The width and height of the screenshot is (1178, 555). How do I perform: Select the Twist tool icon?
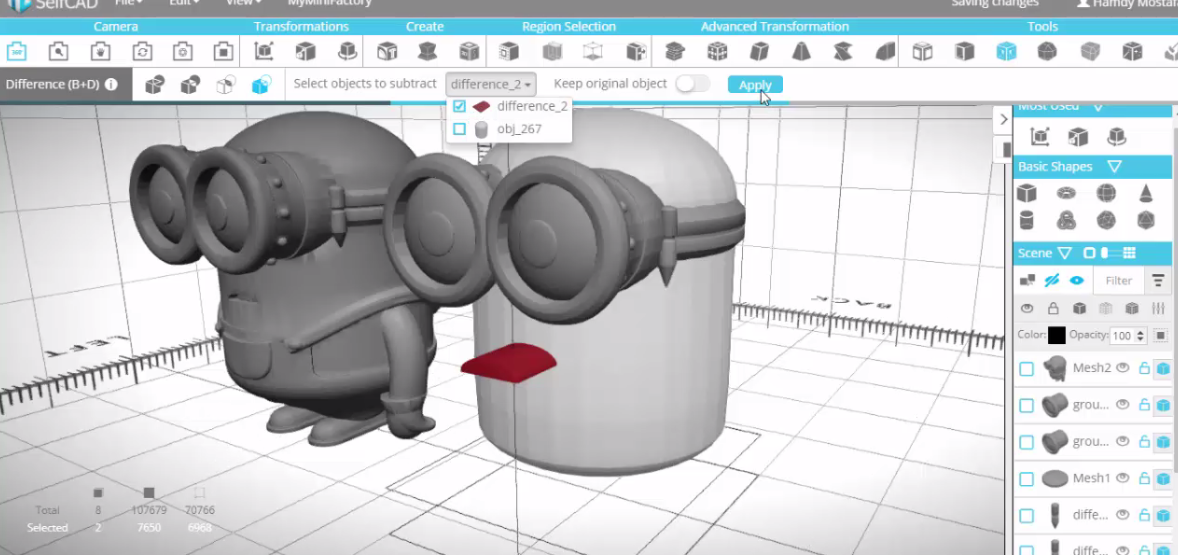pos(843,52)
